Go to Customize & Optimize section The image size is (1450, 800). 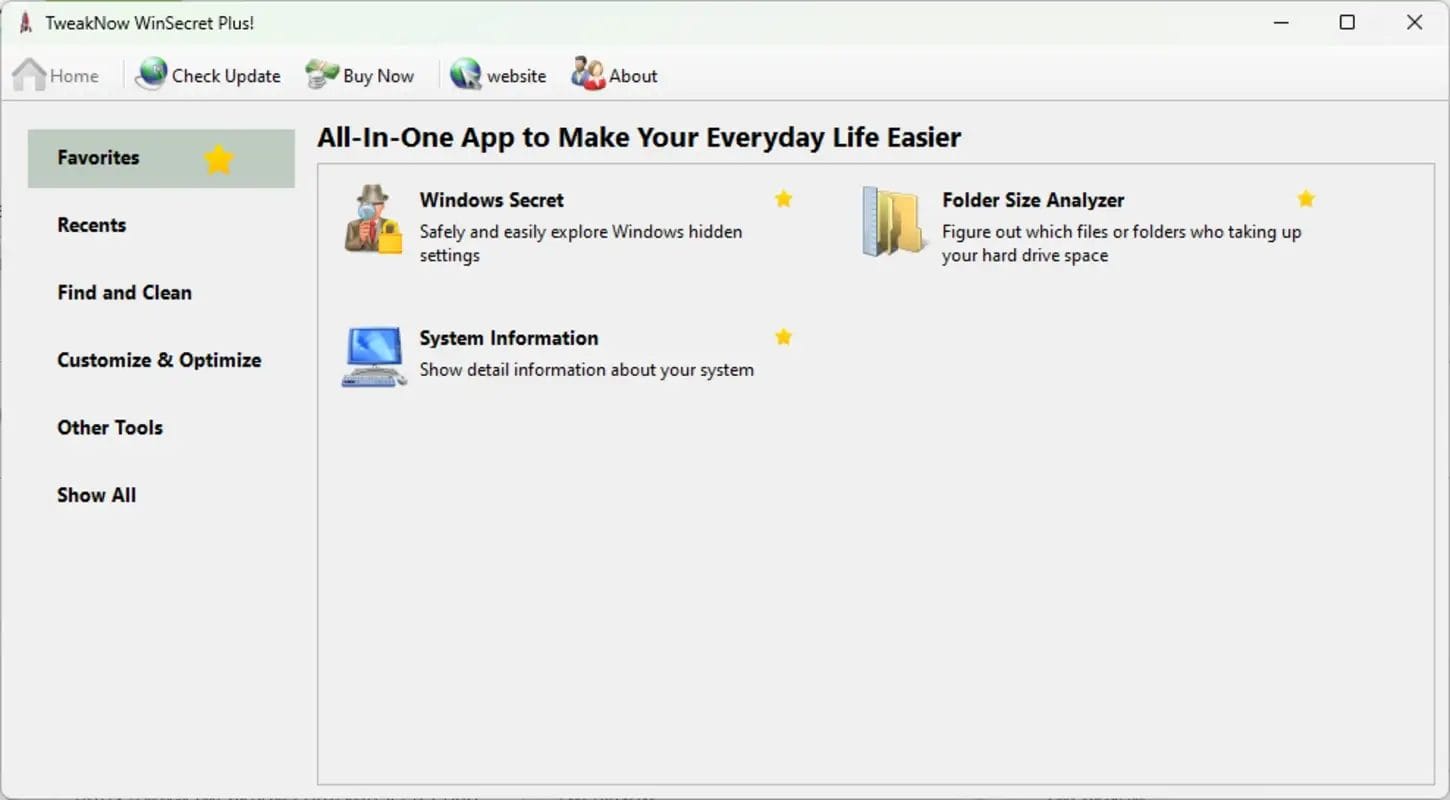(x=159, y=360)
